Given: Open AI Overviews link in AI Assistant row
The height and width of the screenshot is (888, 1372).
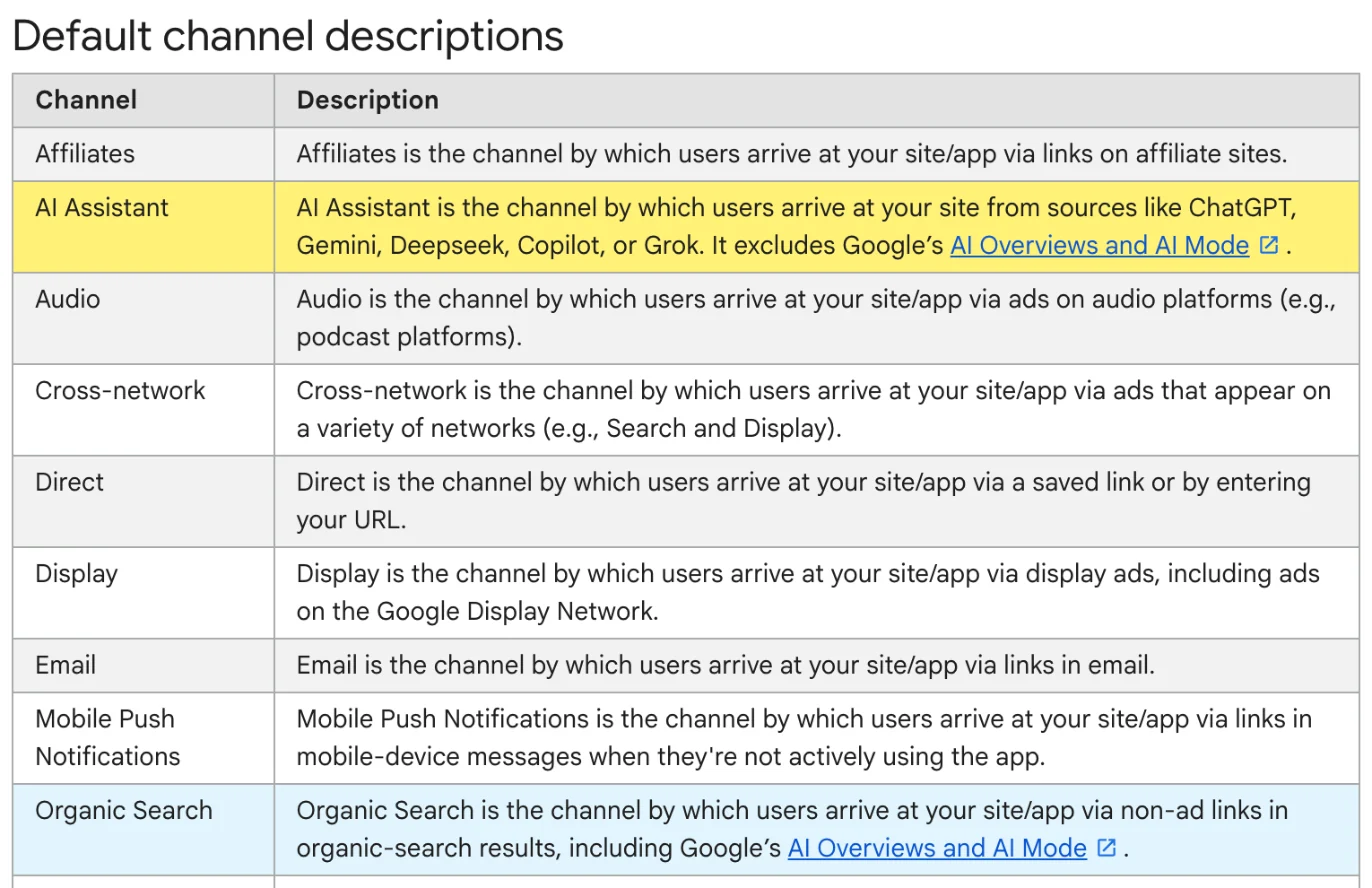Looking at the screenshot, I should pyautogui.click(x=1099, y=246).
